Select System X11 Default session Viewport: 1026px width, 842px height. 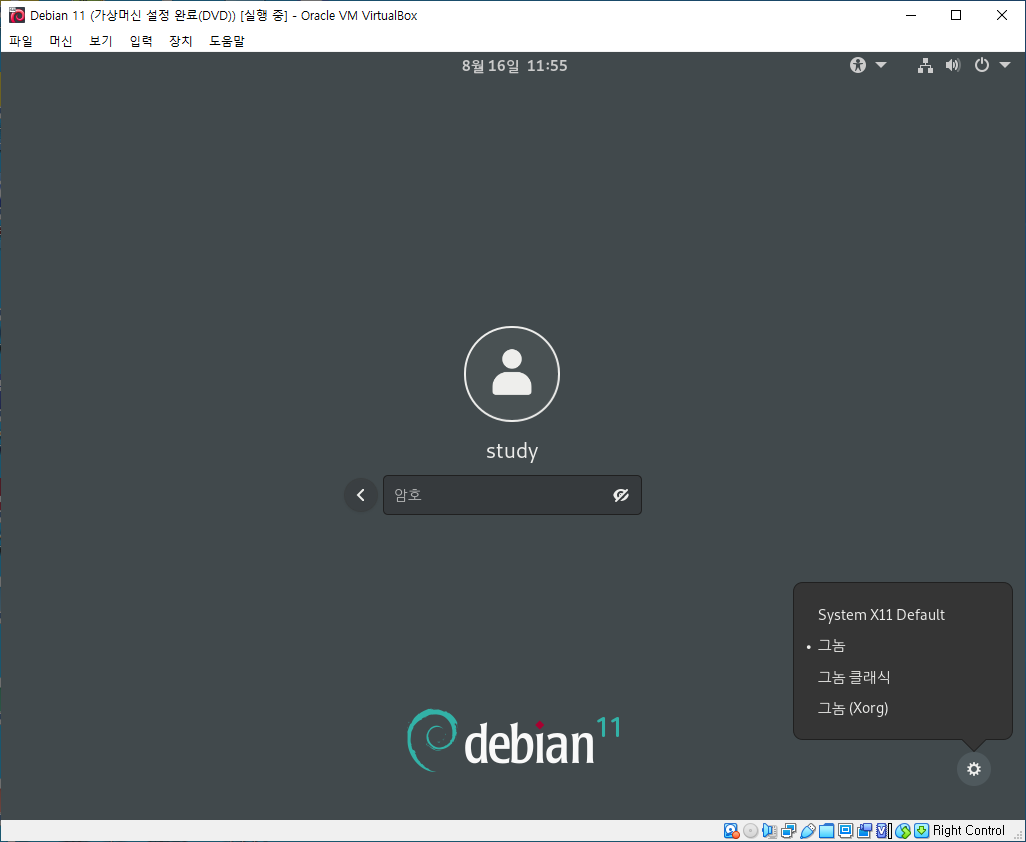902,614
